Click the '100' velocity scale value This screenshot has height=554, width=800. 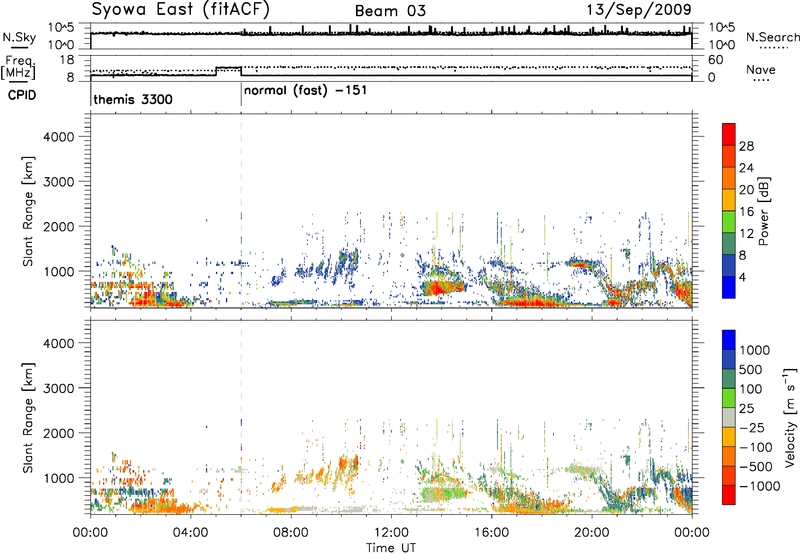click(751, 389)
